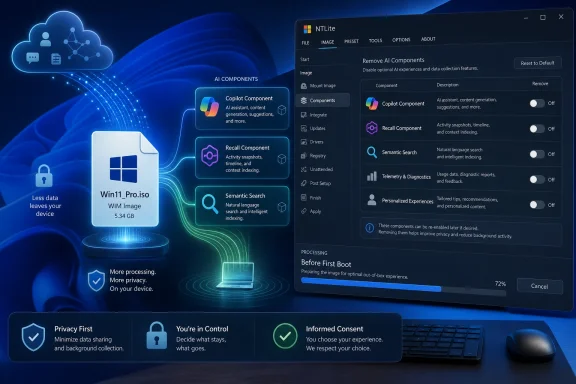Click Copilot icon in AI Components card
The height and width of the screenshot is (384, 576).
click(209, 107)
